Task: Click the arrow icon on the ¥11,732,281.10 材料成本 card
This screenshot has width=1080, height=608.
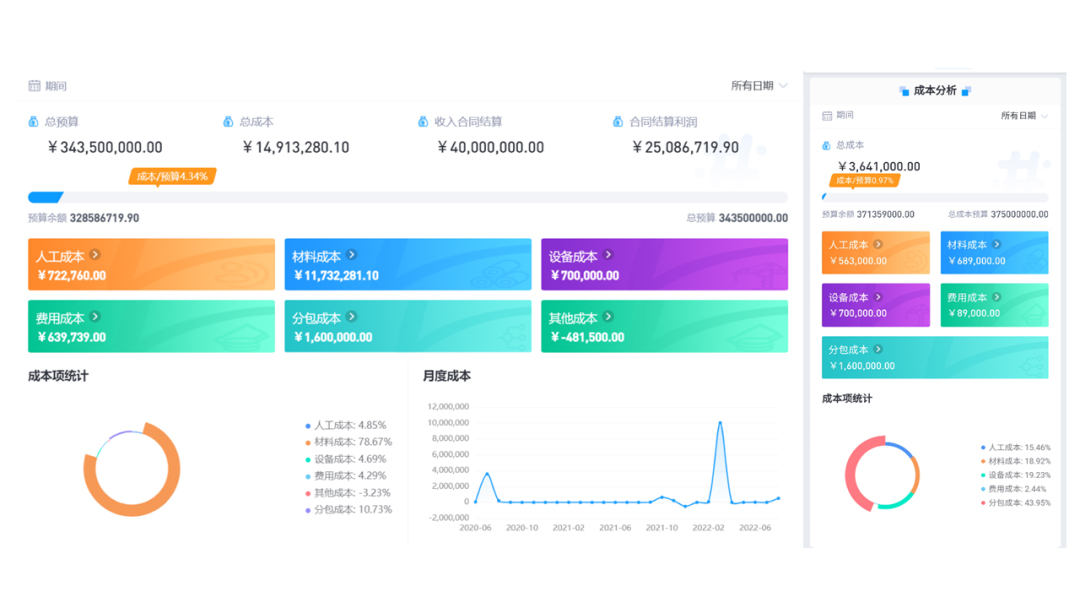Action: point(352,255)
